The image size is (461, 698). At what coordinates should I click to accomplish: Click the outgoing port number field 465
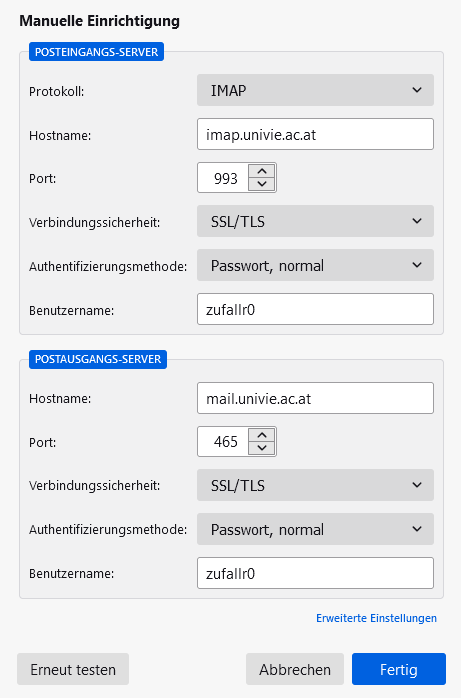[x=223, y=442]
